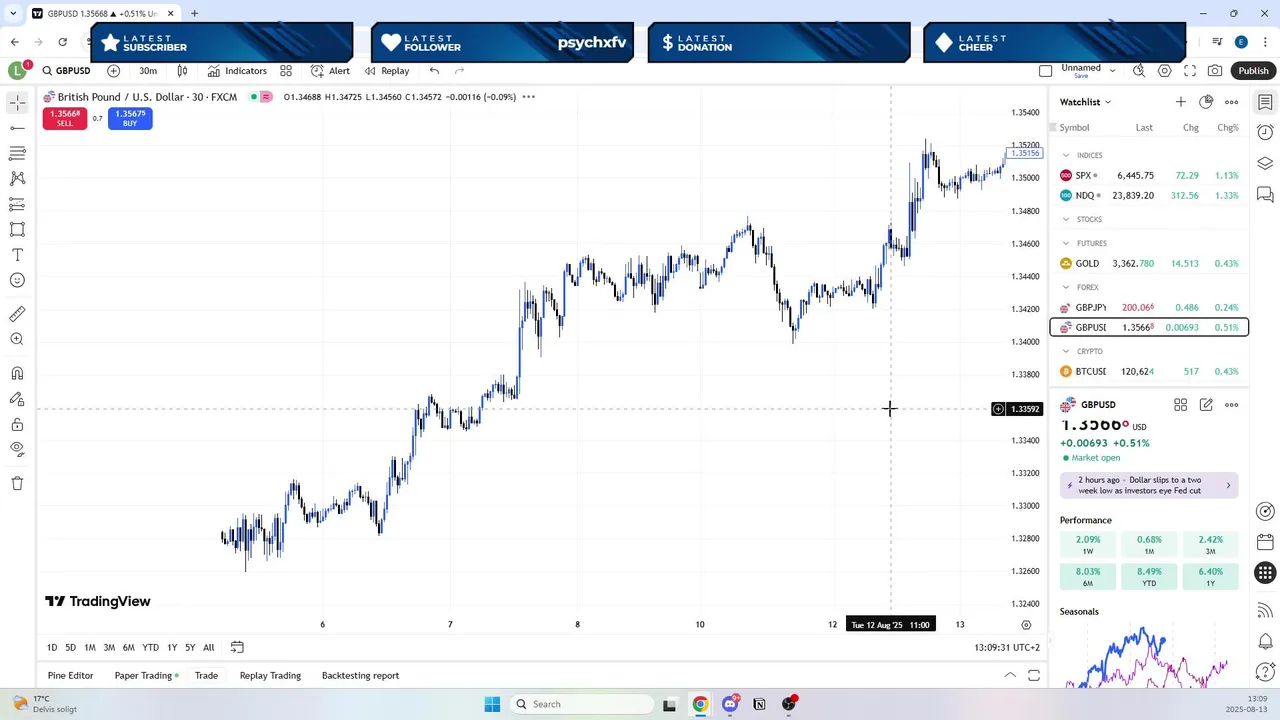Screen dimensions: 1280x720
Task: Create an Alert from the toolbar
Action: tap(330, 71)
